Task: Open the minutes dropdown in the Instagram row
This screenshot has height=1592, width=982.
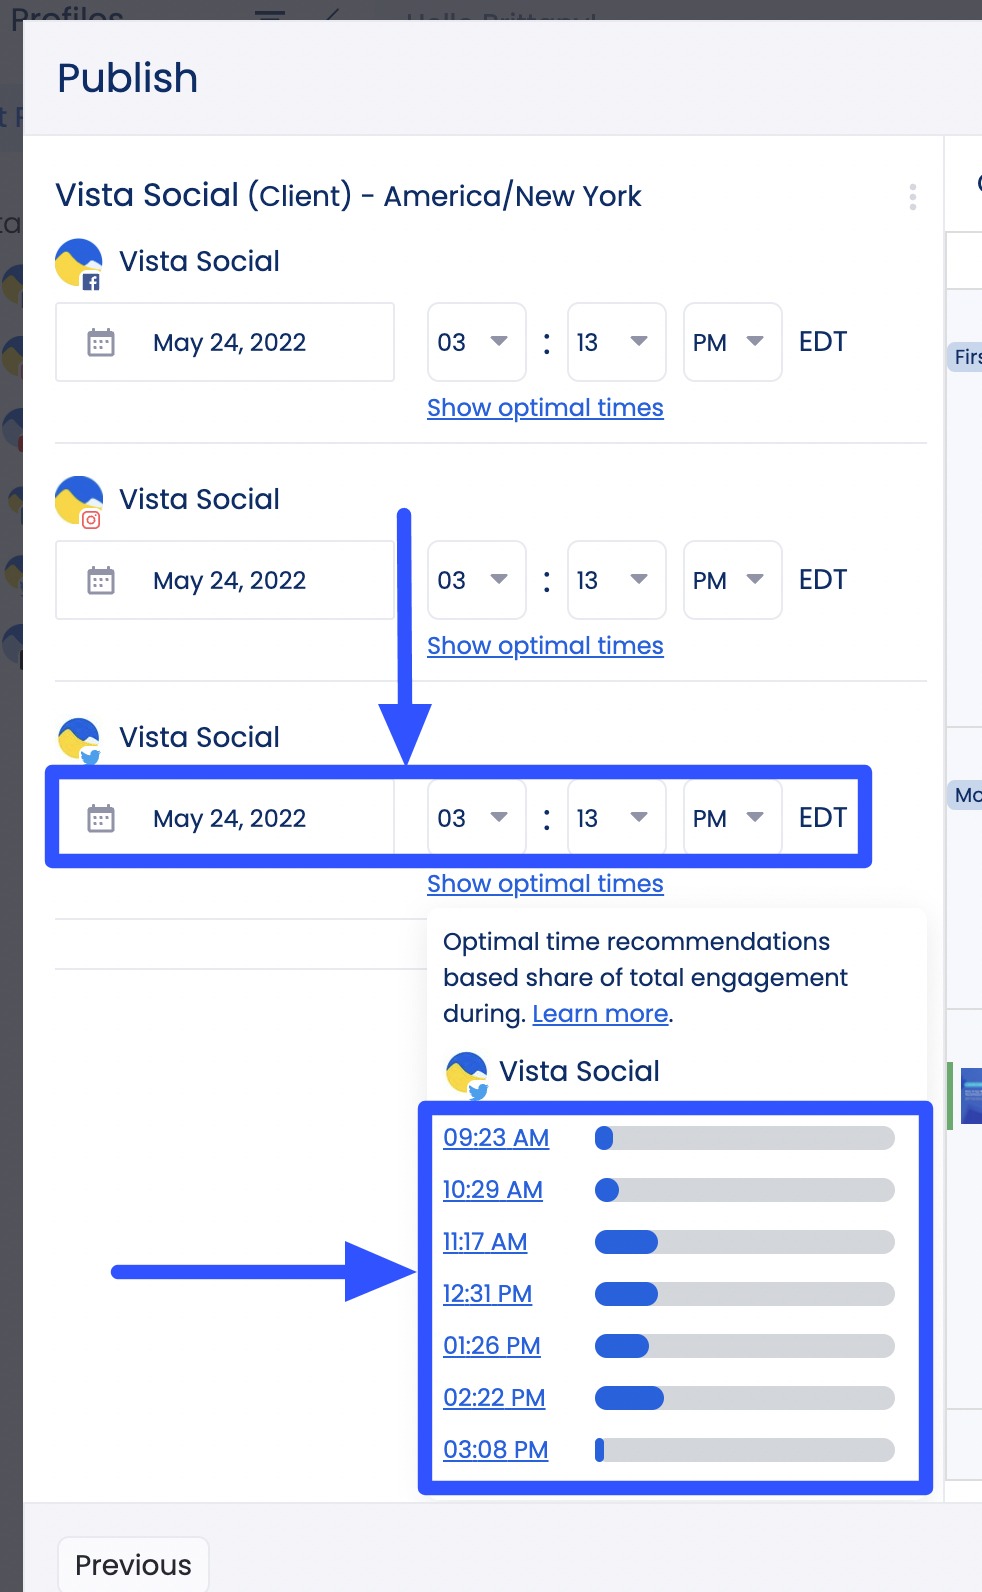Action: pyautogui.click(x=616, y=580)
